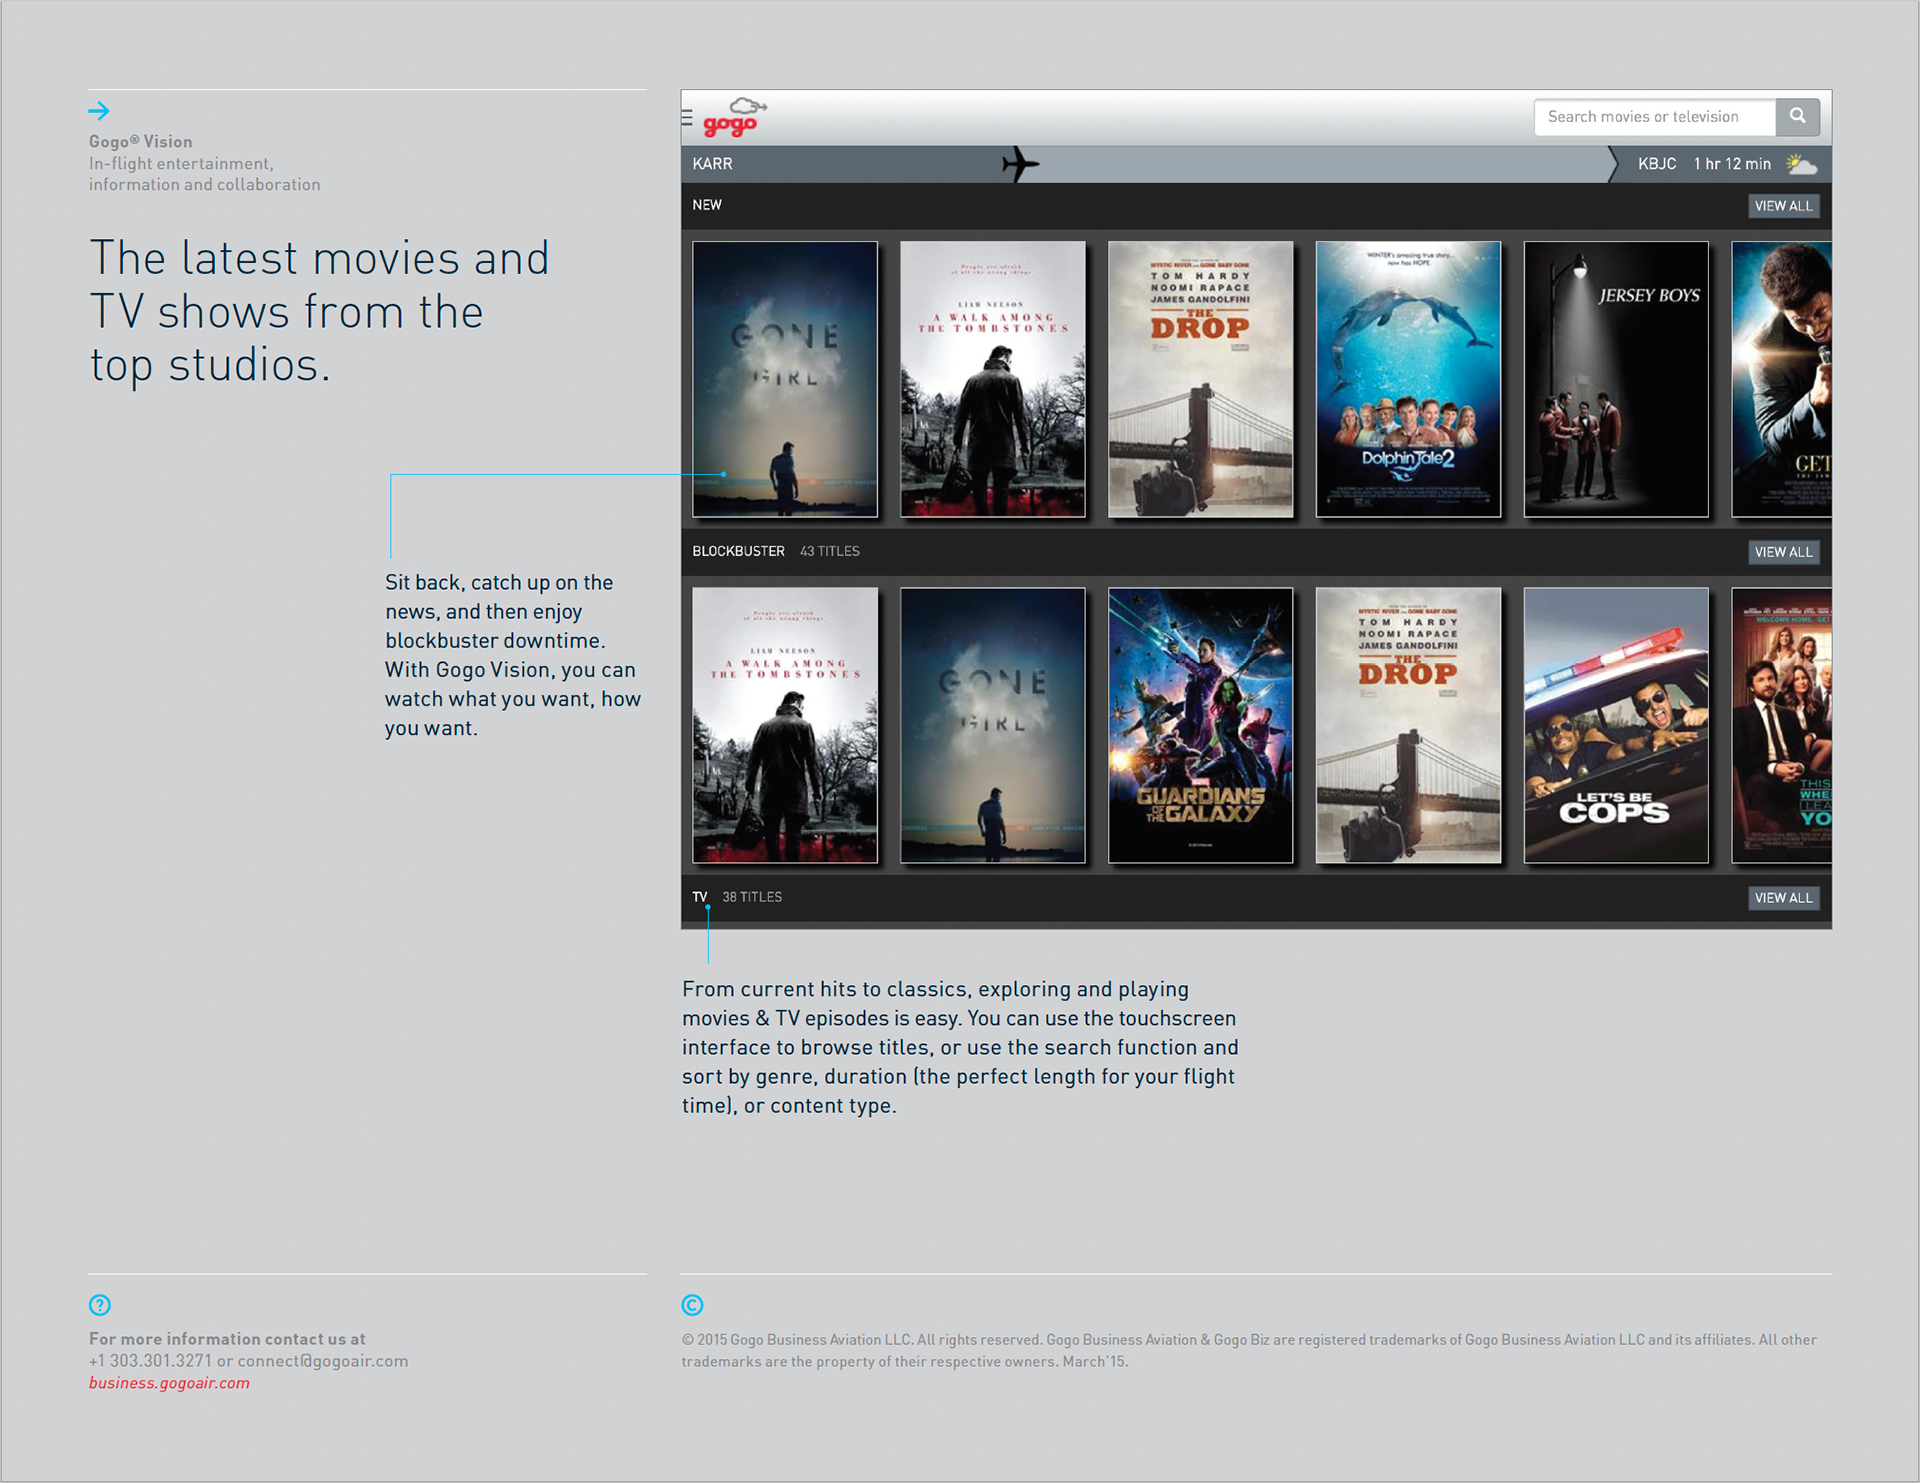
Task: Click the 1 hr 12 min remaining time
Action: [x=1732, y=164]
